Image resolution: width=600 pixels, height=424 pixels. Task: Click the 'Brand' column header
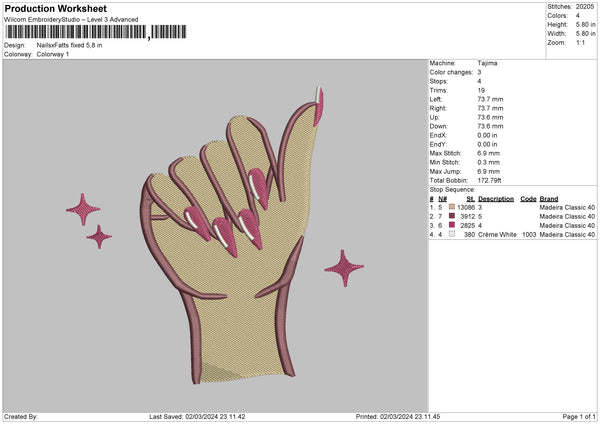(x=549, y=199)
